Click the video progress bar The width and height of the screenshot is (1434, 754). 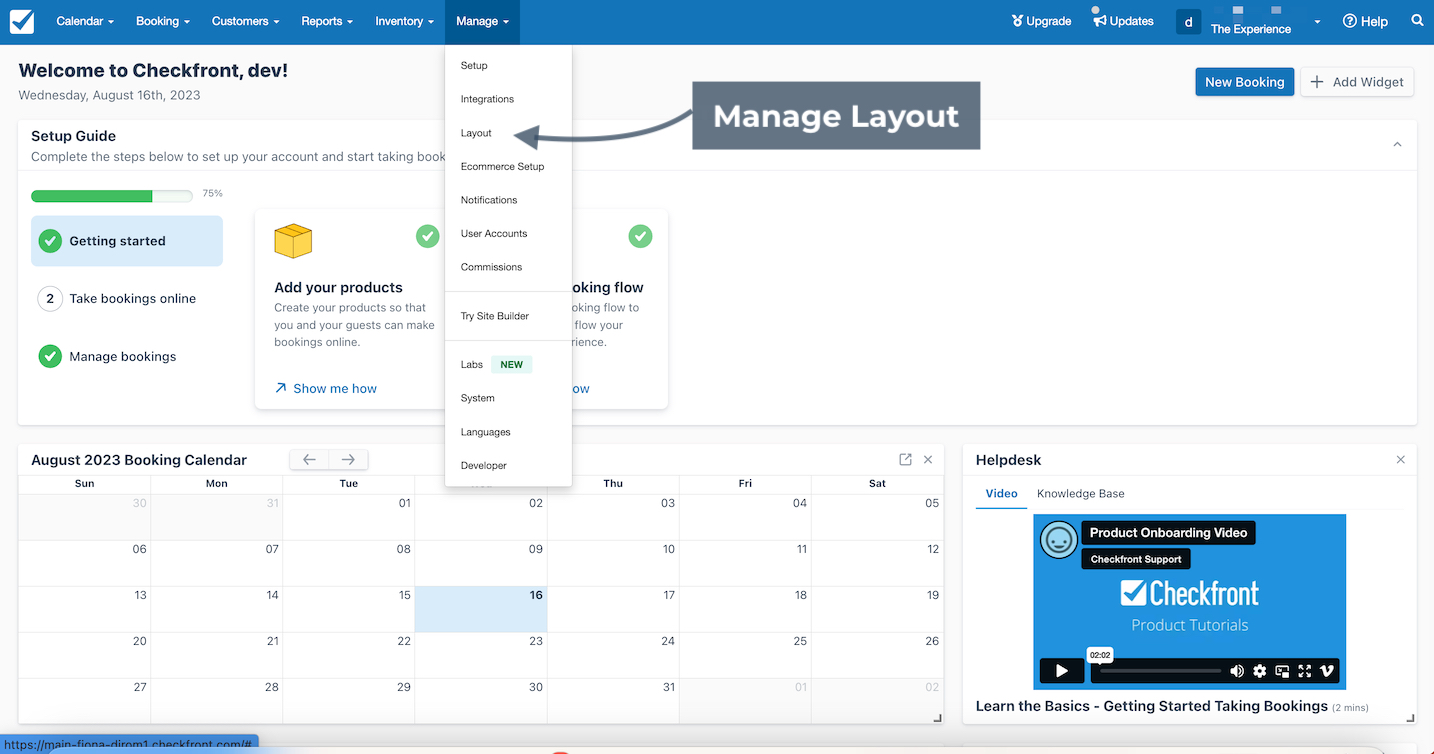coord(1160,671)
